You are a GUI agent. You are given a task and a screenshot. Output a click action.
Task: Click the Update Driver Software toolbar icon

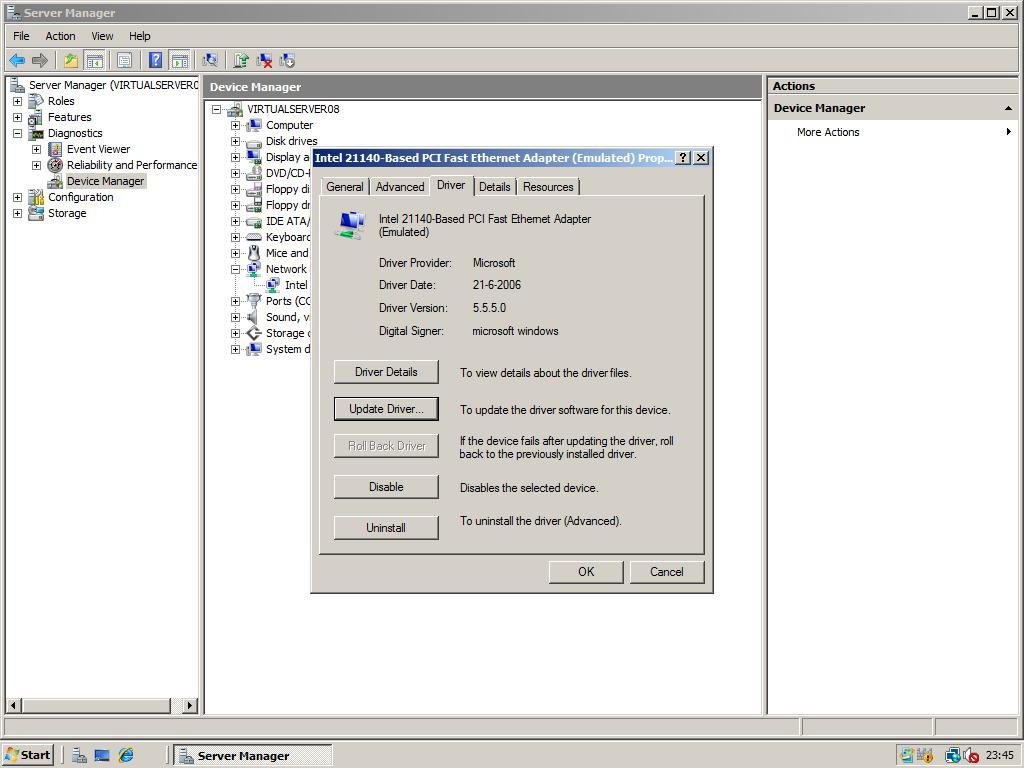241,61
